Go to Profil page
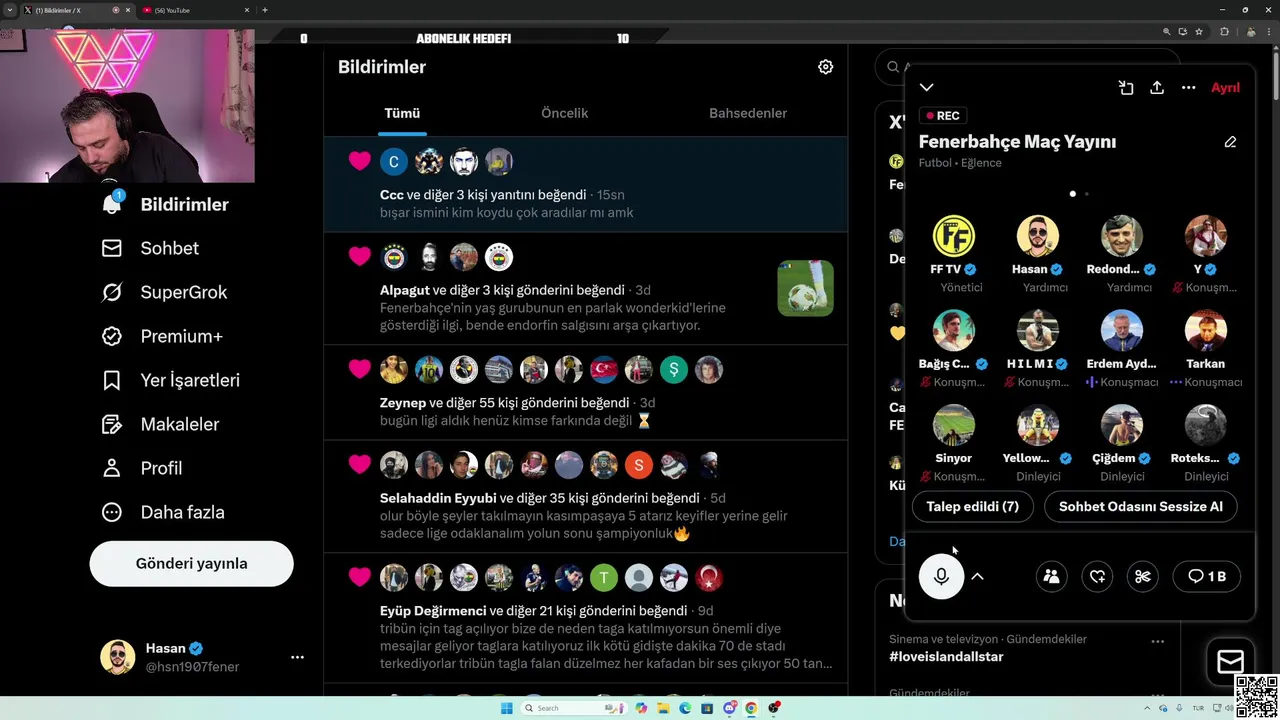The height and width of the screenshot is (720, 1280). (x=141, y=468)
